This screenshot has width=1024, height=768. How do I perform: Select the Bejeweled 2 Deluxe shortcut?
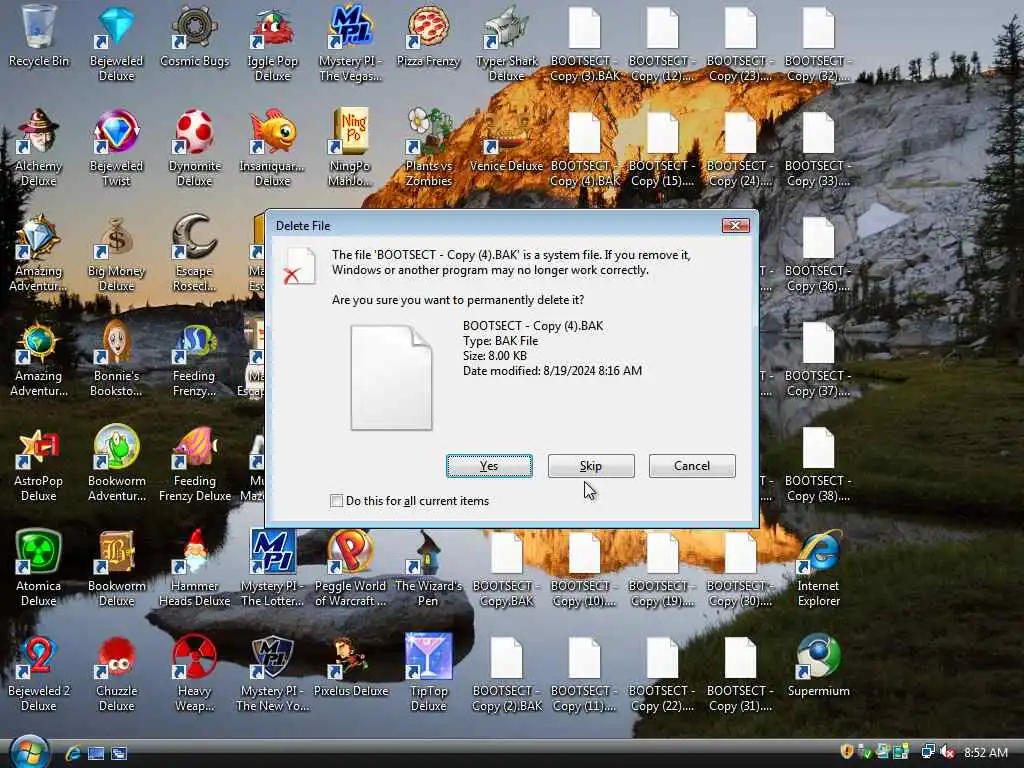click(39, 673)
